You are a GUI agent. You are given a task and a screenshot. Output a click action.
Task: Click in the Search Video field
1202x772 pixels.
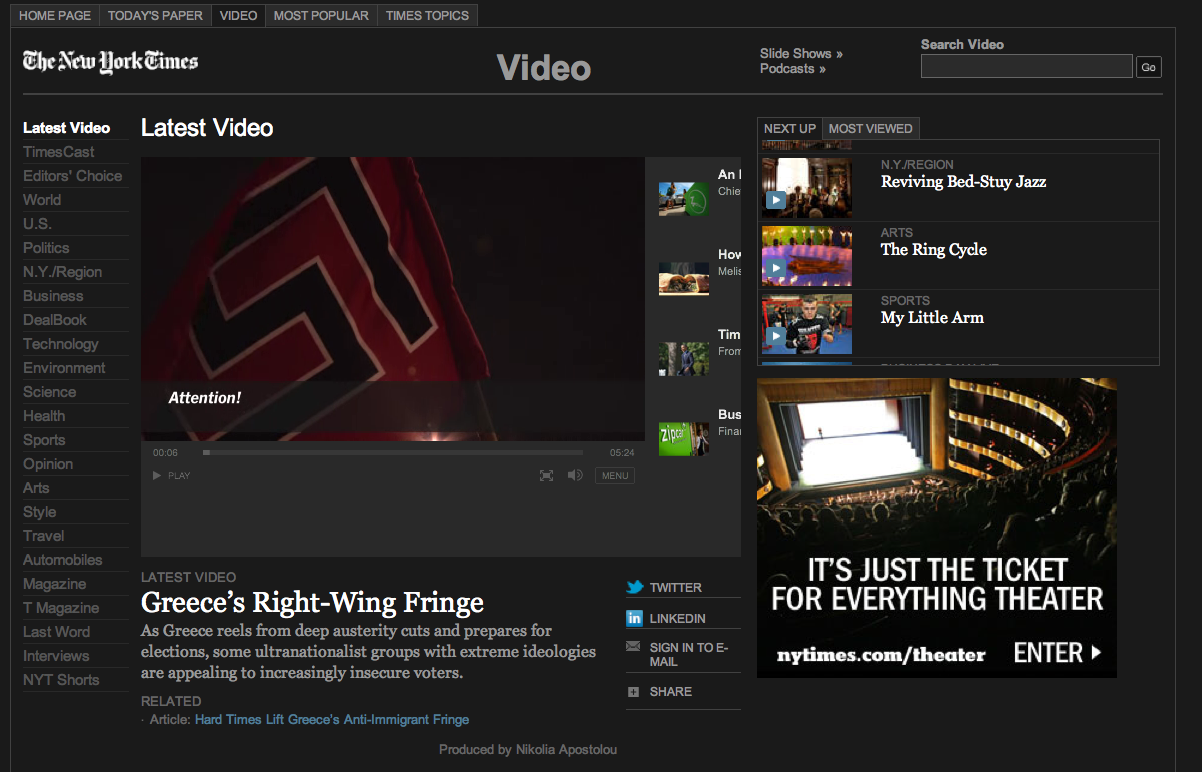1026,67
